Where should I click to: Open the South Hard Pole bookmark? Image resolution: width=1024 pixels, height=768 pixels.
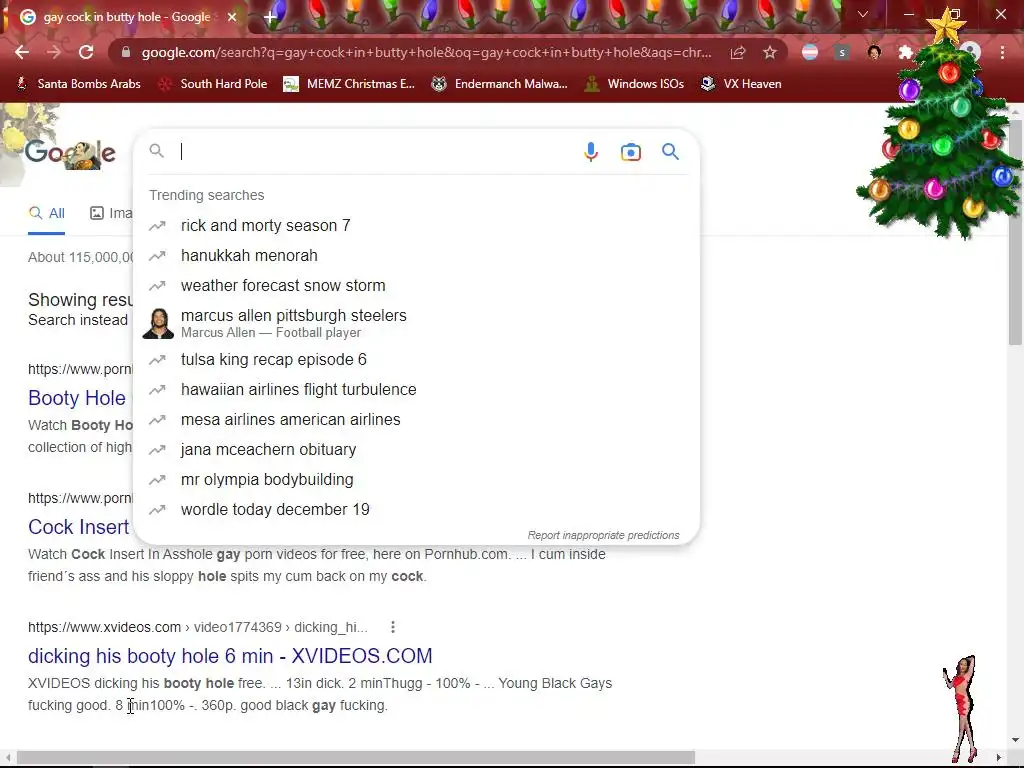[x=213, y=84]
